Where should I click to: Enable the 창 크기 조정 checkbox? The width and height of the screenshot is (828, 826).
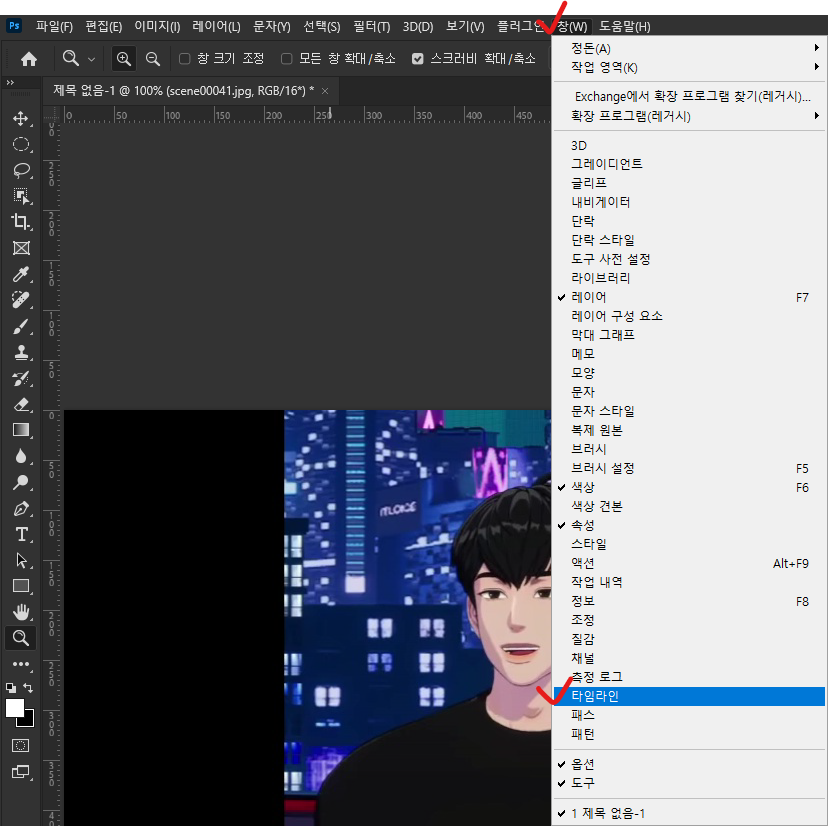(x=184, y=59)
